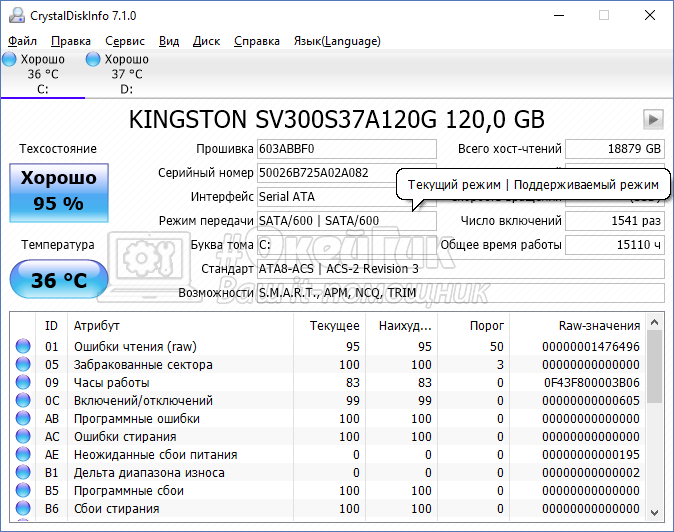Image resolution: width=674 pixels, height=532 pixels.
Task: Click status orb for attribute AB row
Action: [22, 419]
